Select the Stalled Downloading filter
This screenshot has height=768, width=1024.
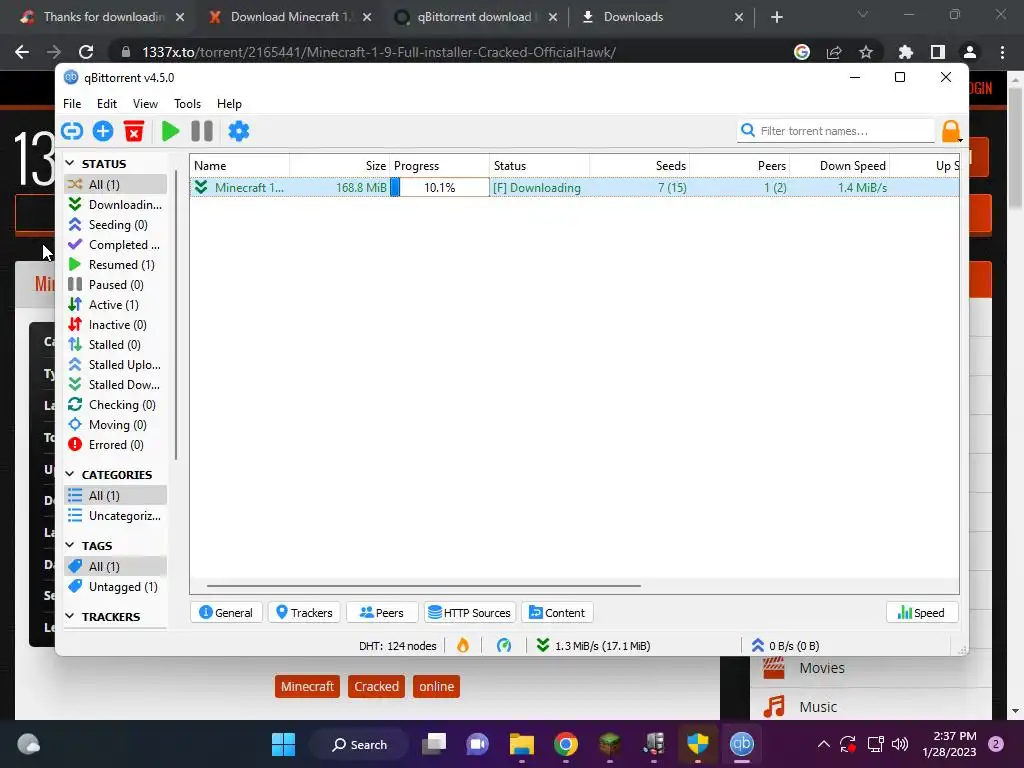[x=116, y=385]
